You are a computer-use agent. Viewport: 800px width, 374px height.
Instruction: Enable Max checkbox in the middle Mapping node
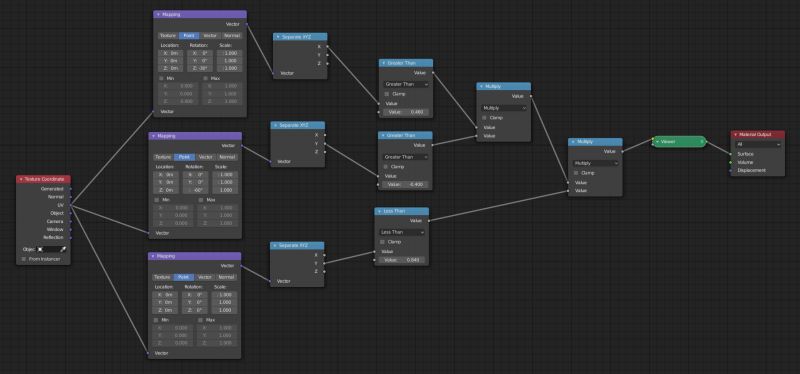coord(201,200)
